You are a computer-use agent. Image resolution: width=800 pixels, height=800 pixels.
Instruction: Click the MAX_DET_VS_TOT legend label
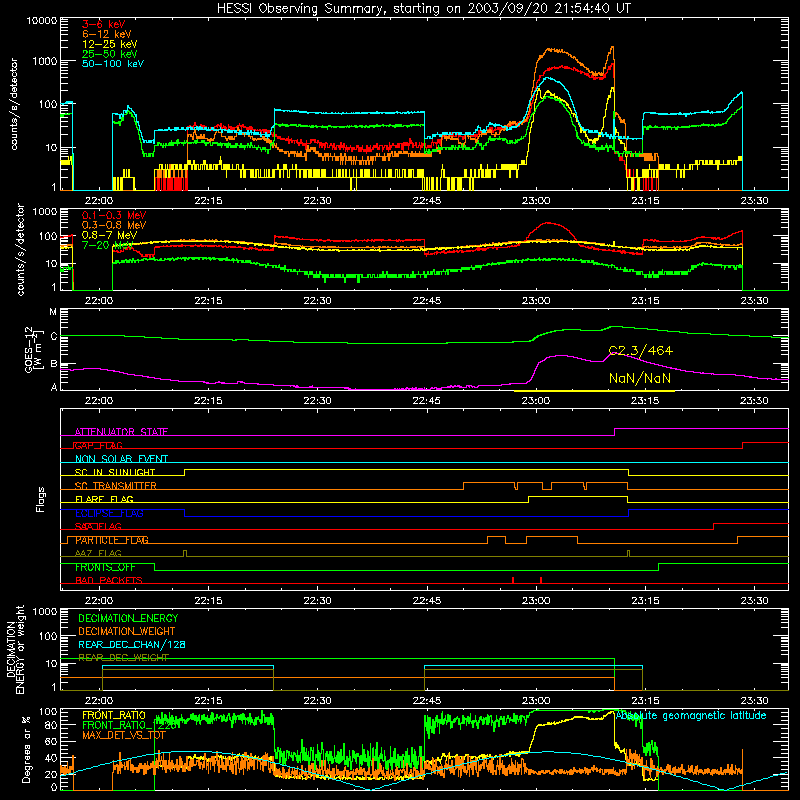124,735
